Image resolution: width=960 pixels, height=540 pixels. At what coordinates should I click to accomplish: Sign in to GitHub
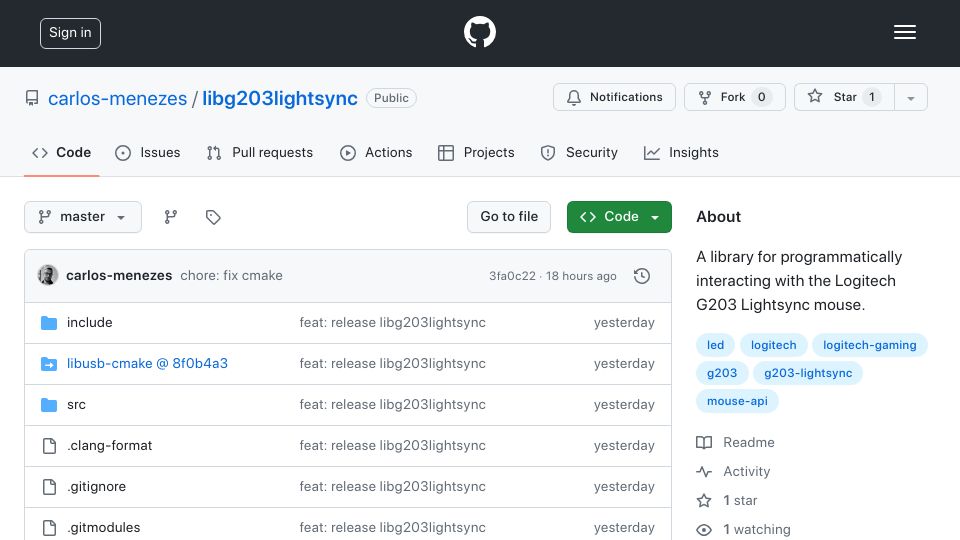[x=70, y=33]
